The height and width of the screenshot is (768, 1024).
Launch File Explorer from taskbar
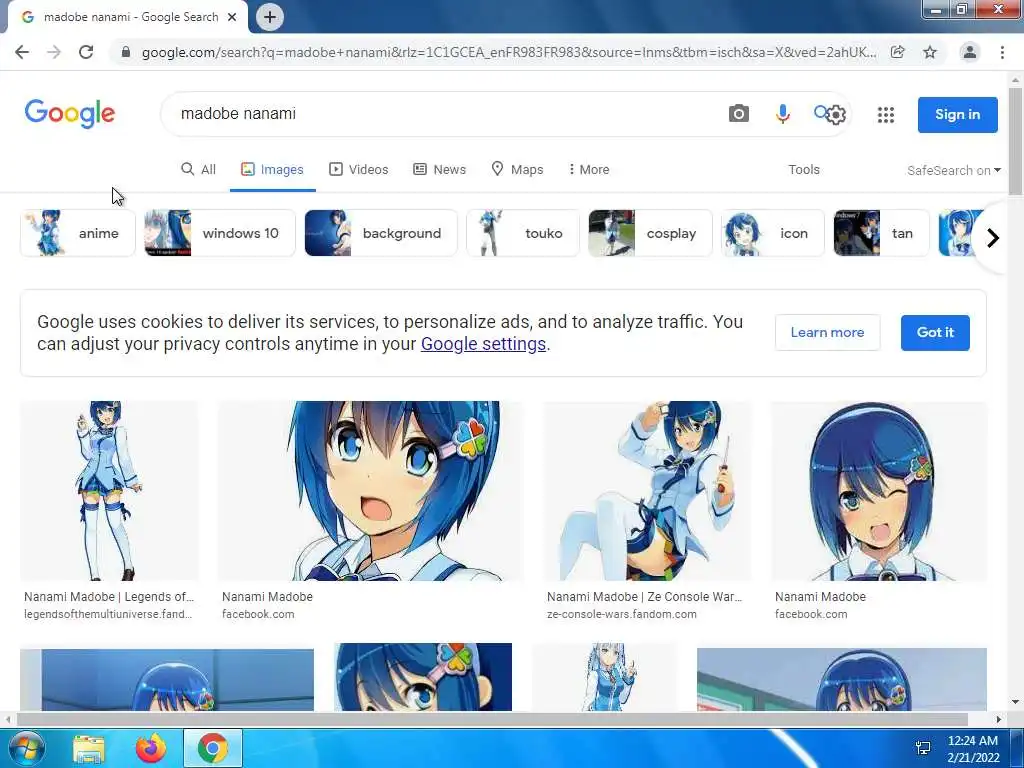click(x=89, y=748)
